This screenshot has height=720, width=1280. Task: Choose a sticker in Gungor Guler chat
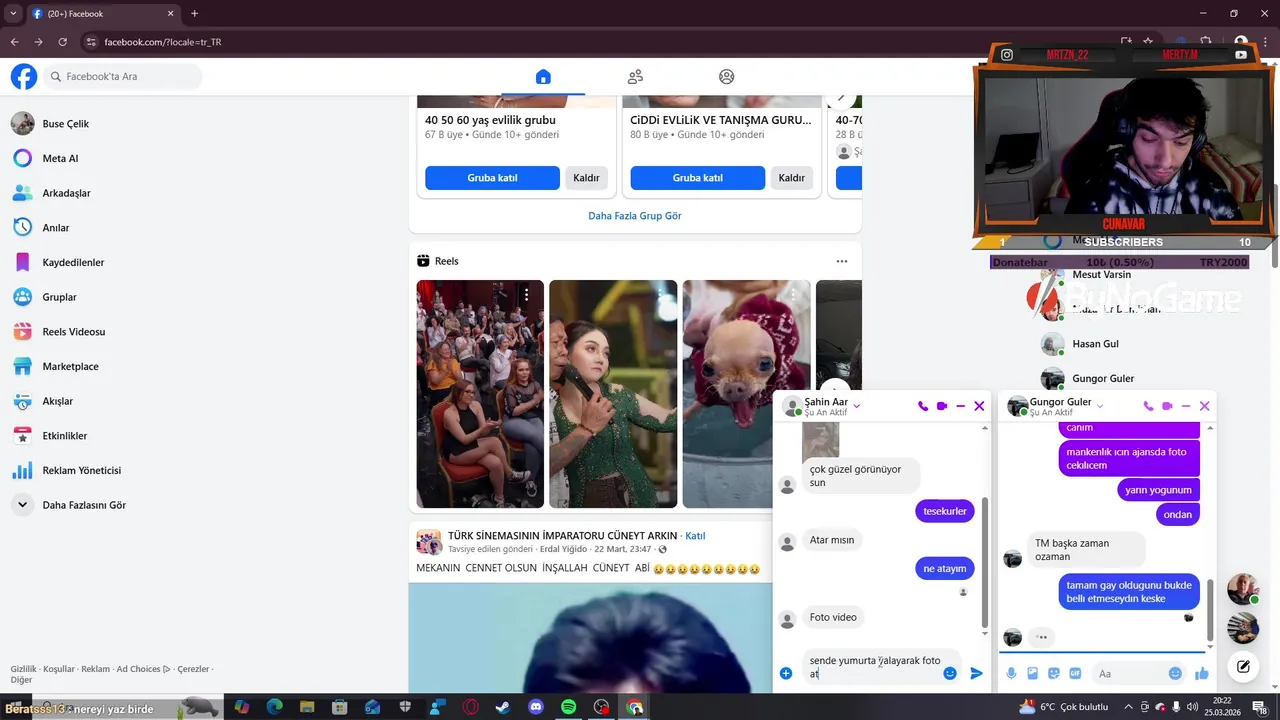pos(1054,674)
